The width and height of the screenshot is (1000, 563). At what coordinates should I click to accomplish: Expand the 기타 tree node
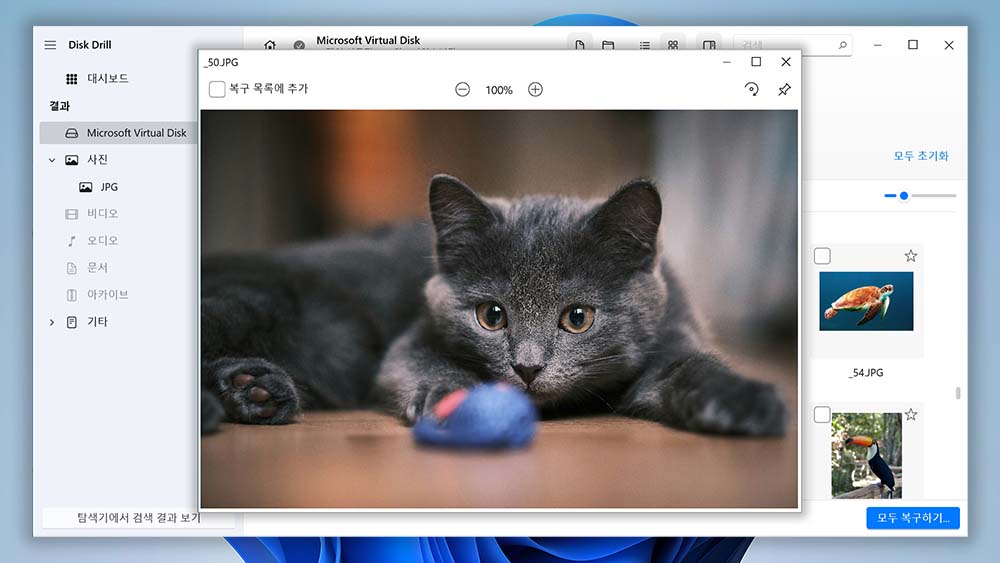(52, 323)
